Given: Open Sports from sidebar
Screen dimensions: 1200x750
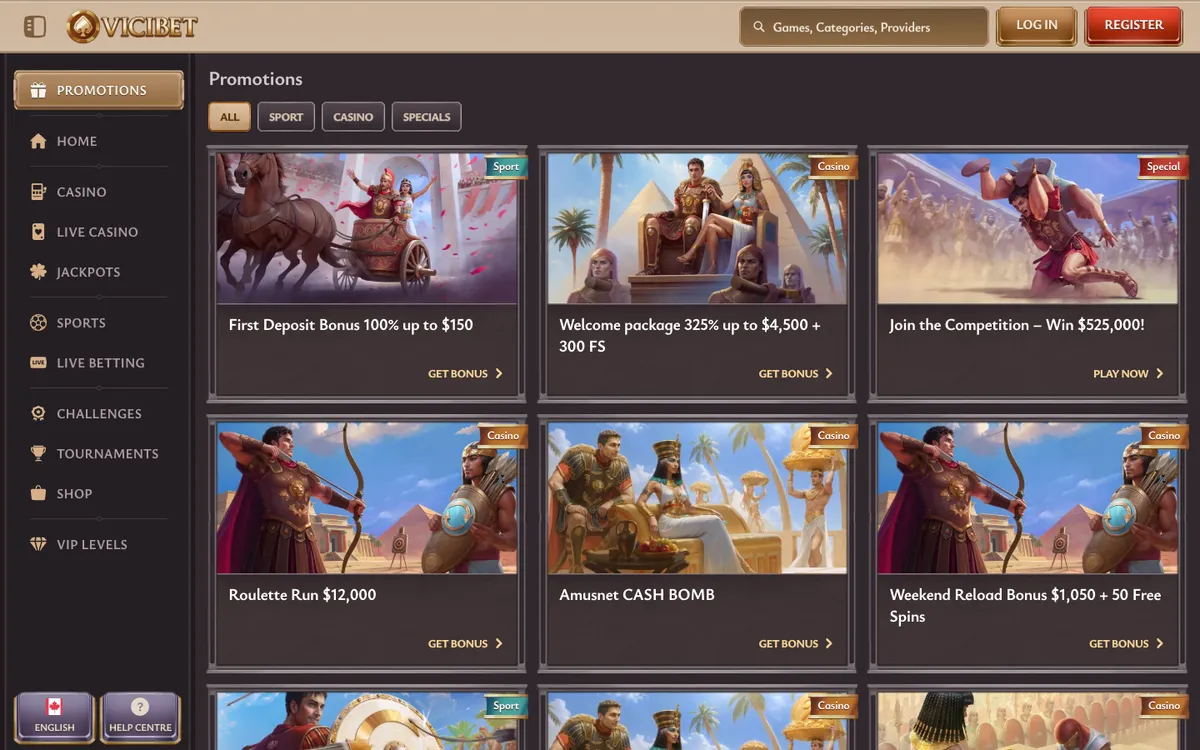Looking at the screenshot, I should point(99,322).
